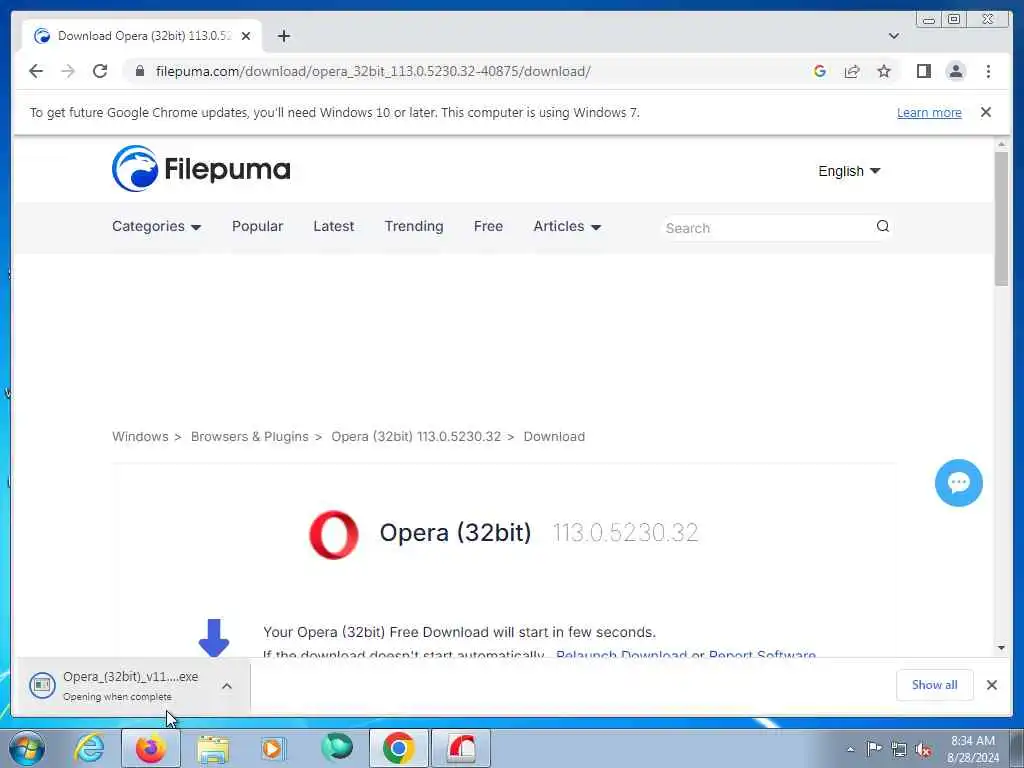Open the taskbar clock 8:34 AM
The width and height of the screenshot is (1024, 768).
(x=973, y=749)
